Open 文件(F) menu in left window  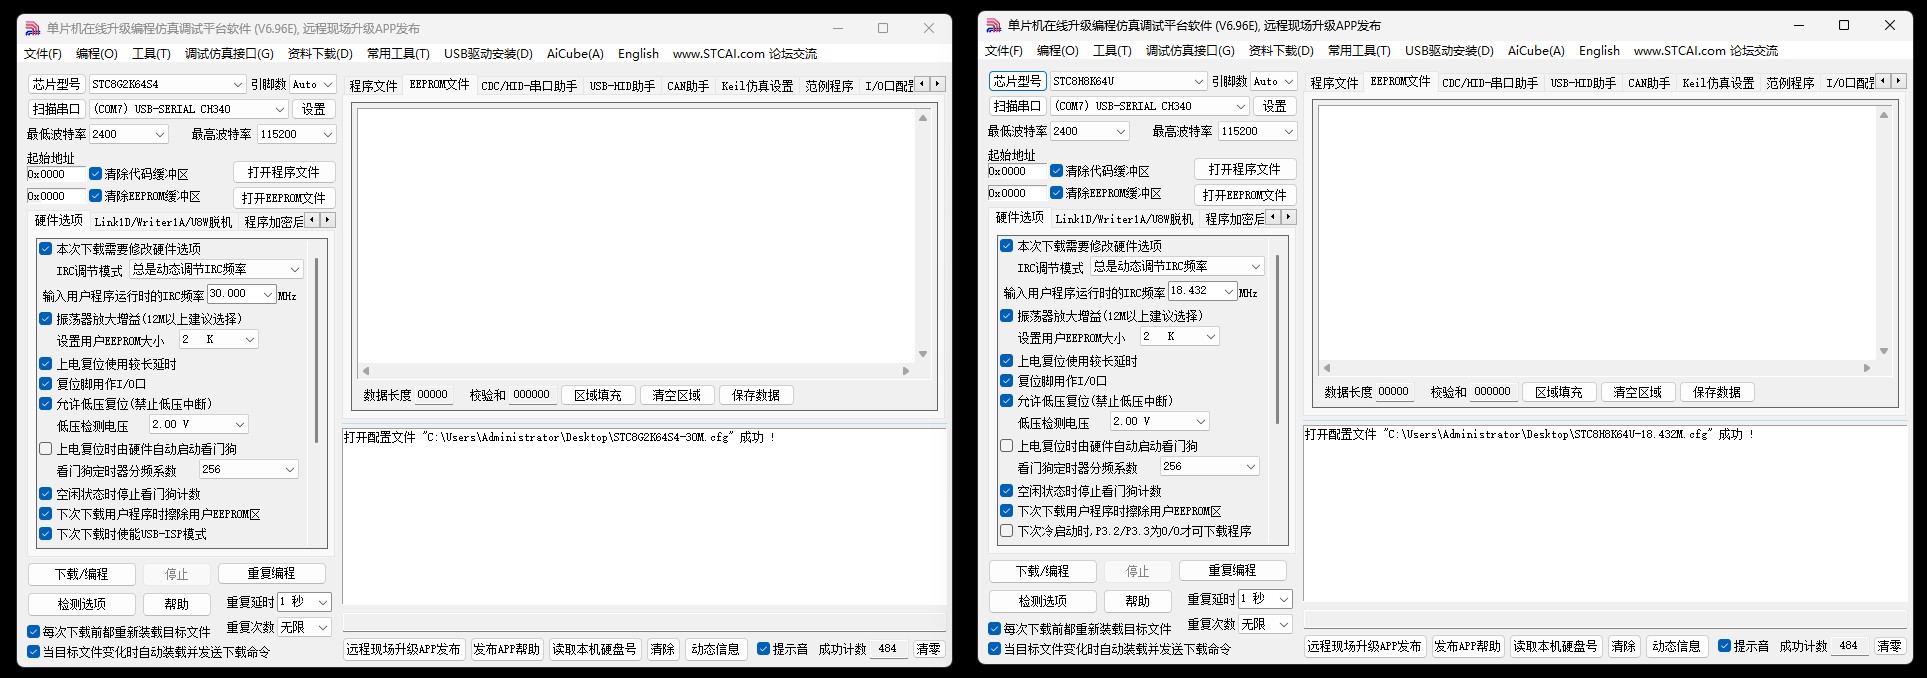[43, 54]
